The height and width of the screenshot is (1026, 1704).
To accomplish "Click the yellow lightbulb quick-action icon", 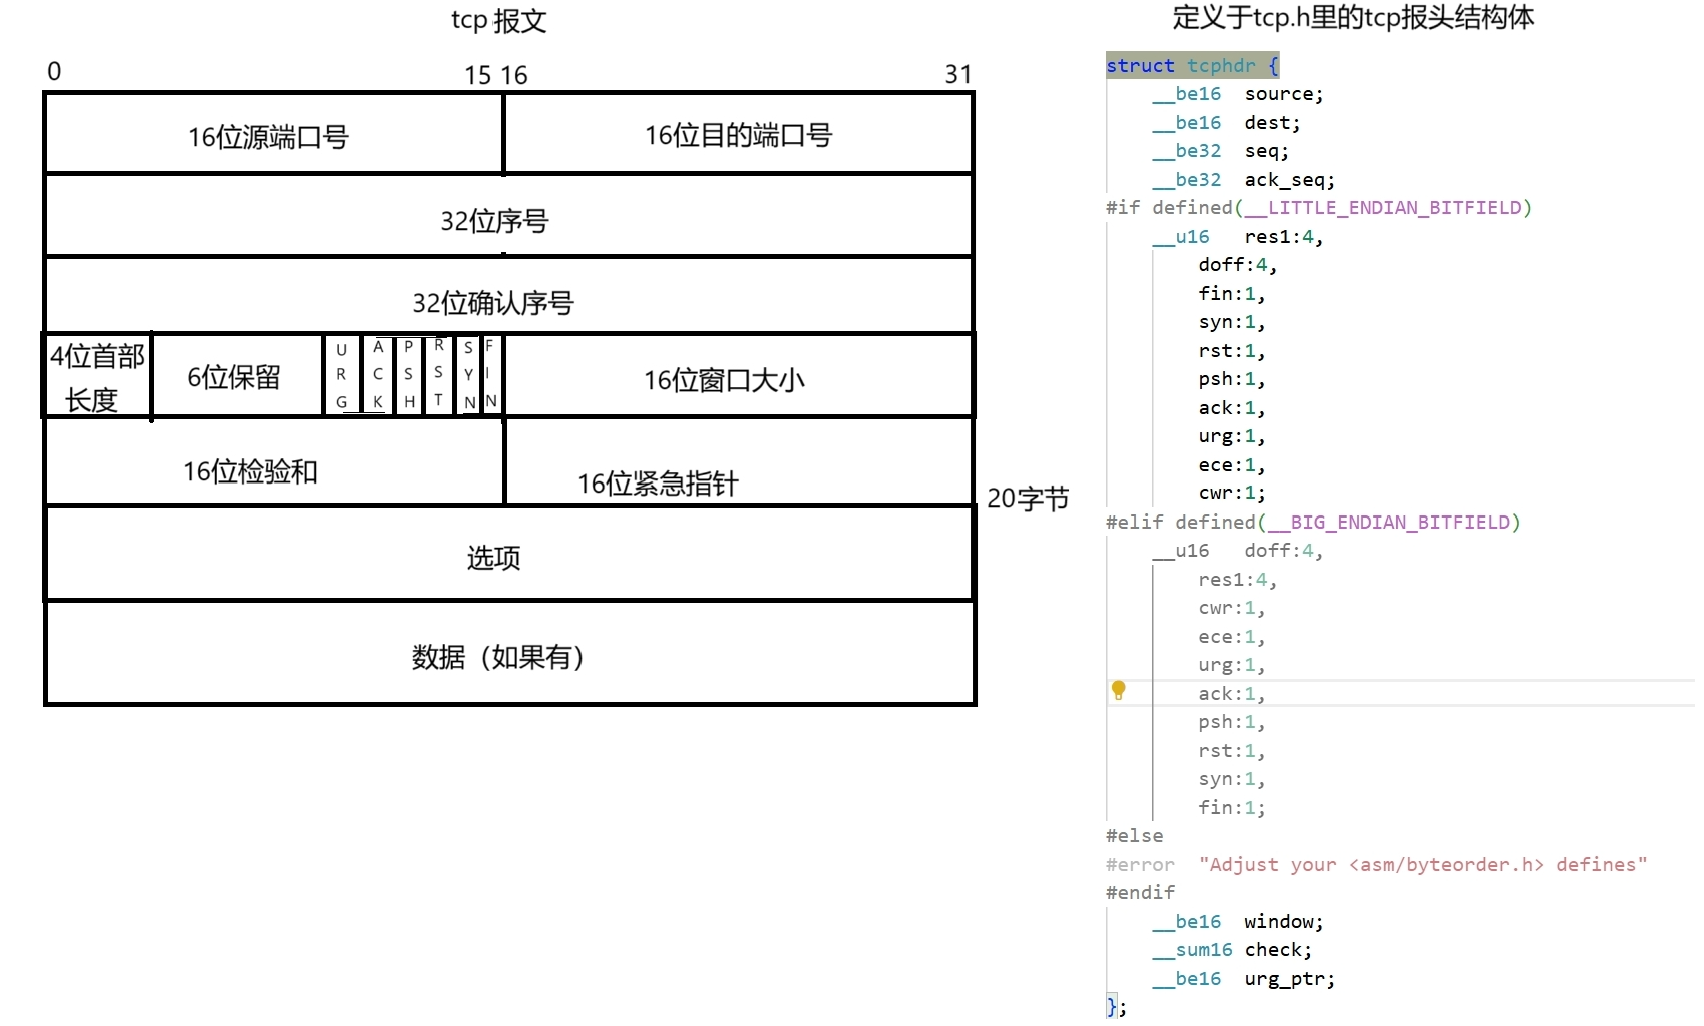I will (x=1118, y=690).
